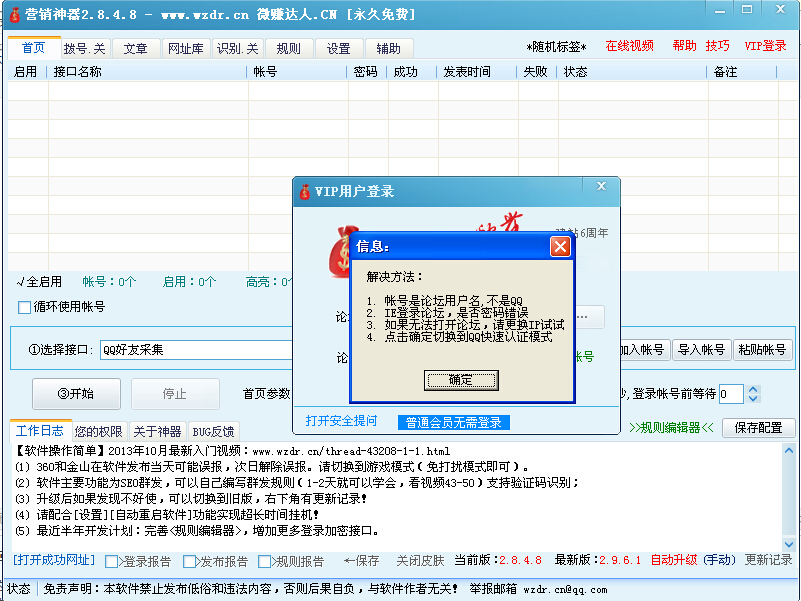Increase the 登录帐号前等待 spinner value
The height and width of the screenshot is (601, 801).
[x=751, y=389]
